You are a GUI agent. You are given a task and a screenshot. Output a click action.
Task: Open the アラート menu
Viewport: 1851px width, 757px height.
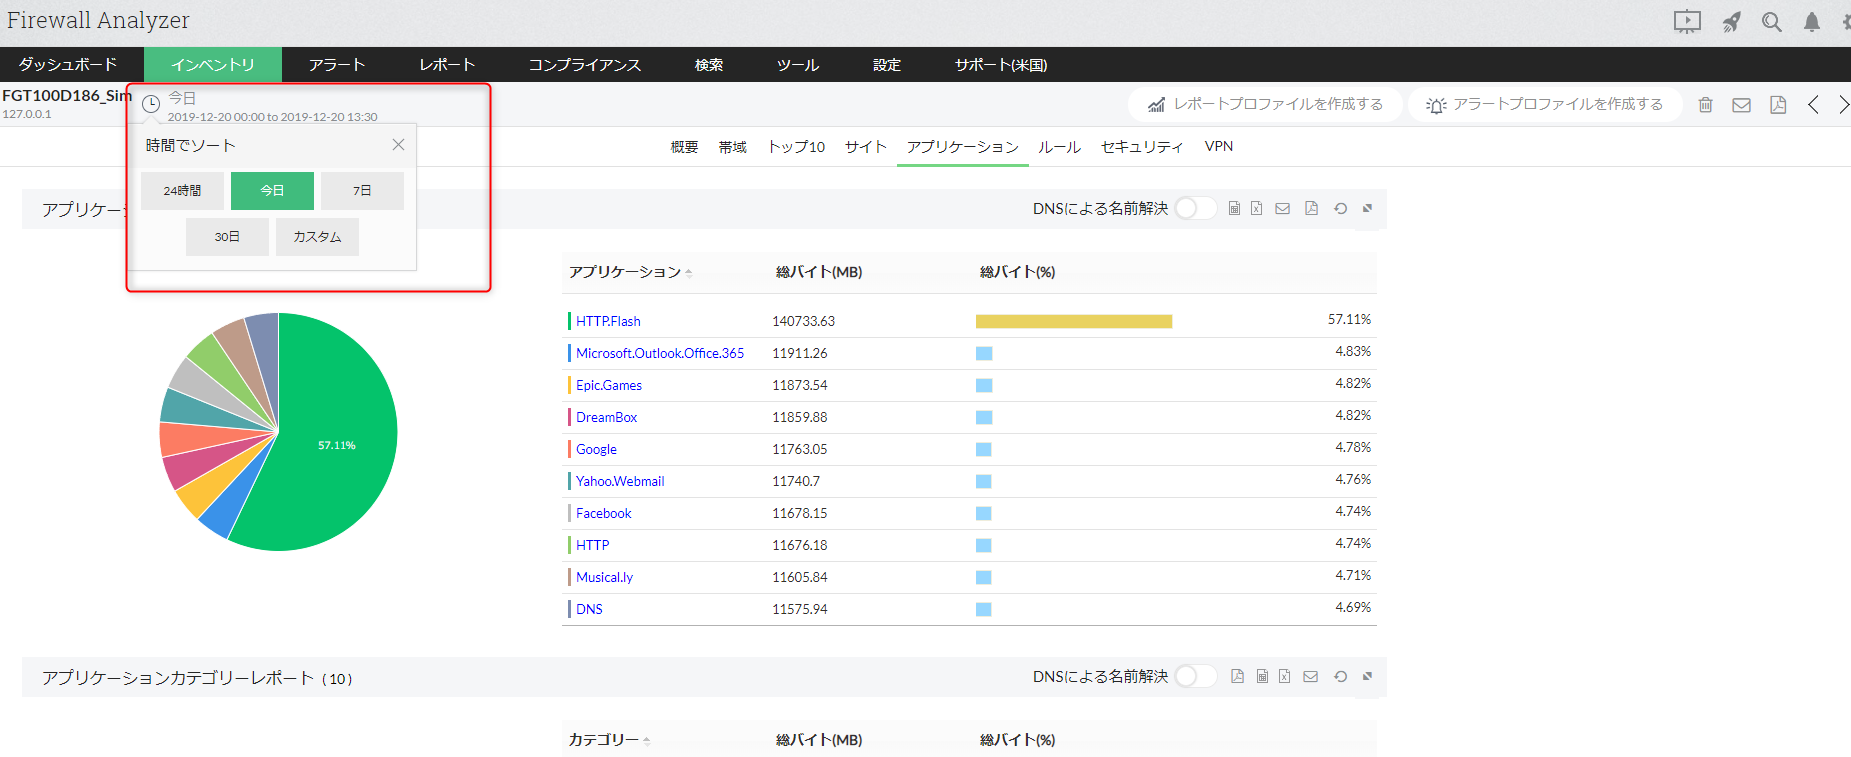(336, 65)
